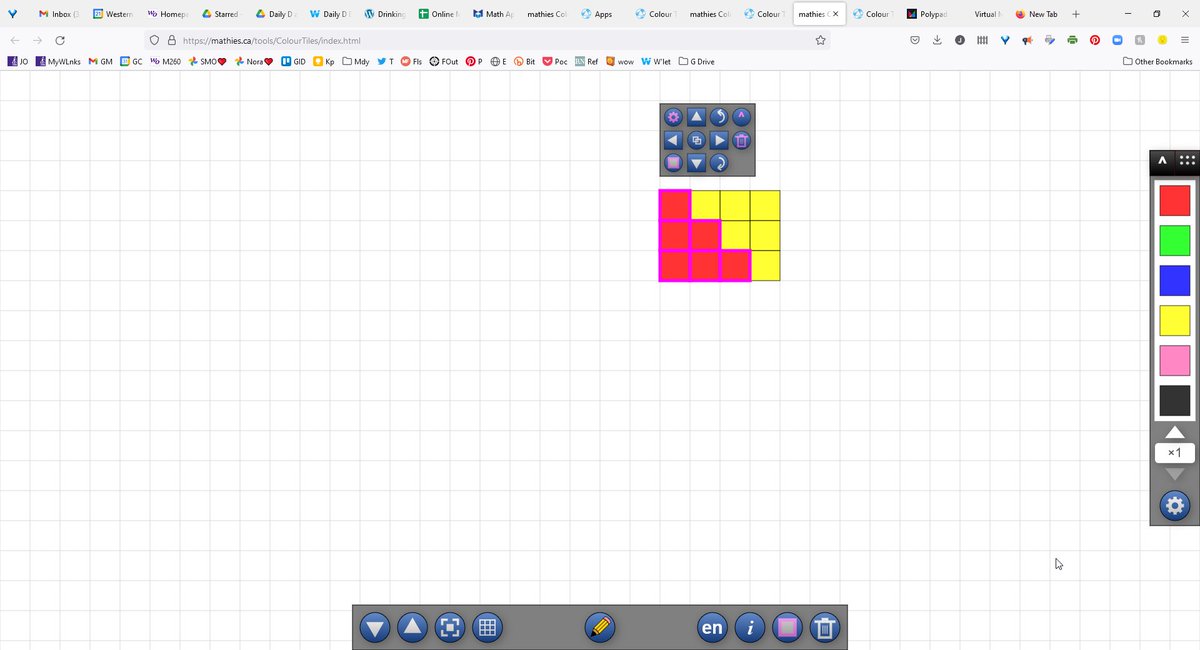Collapse the floating tile toolbar with caret
1200x650 pixels.
click(741, 116)
